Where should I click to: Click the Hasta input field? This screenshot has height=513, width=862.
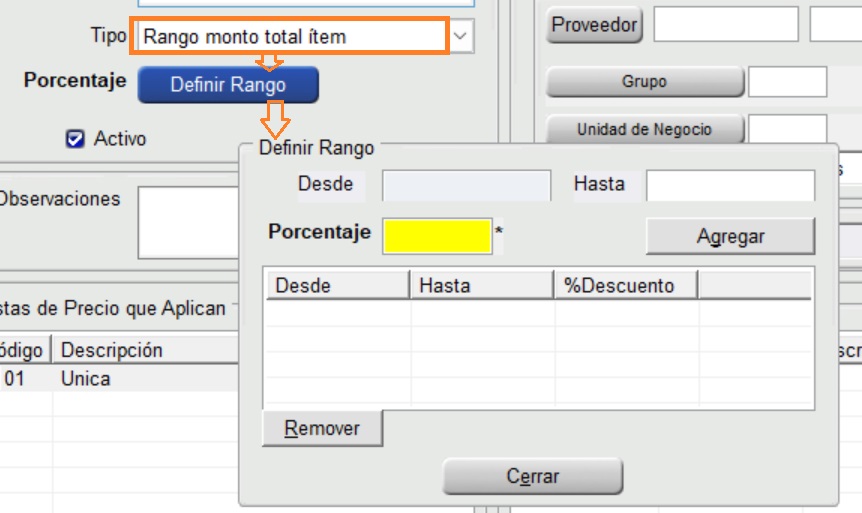tap(730, 185)
